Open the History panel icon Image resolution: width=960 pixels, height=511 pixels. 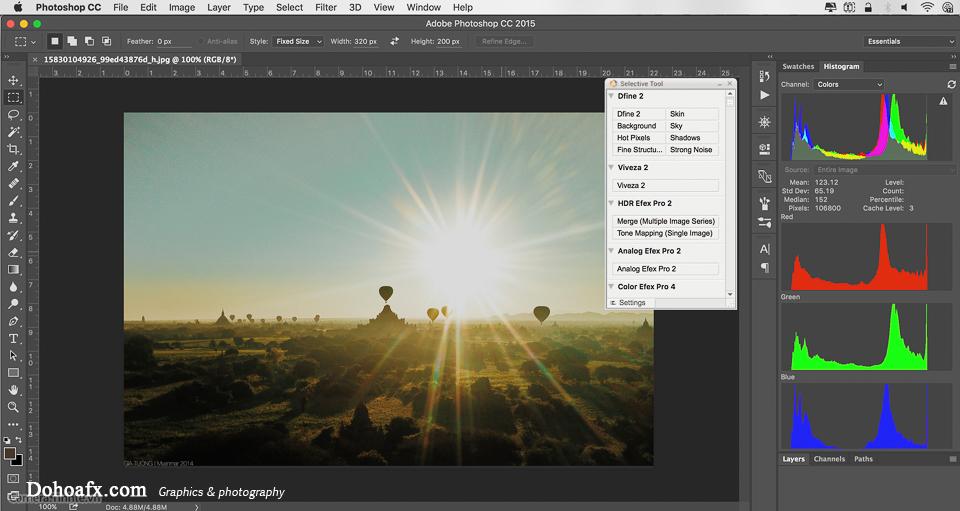[765, 76]
